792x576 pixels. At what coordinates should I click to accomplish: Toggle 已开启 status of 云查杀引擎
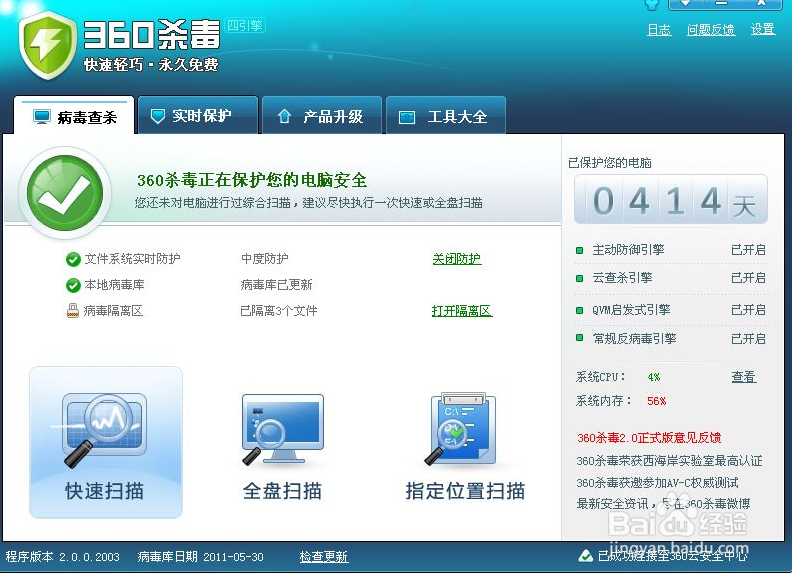click(749, 278)
